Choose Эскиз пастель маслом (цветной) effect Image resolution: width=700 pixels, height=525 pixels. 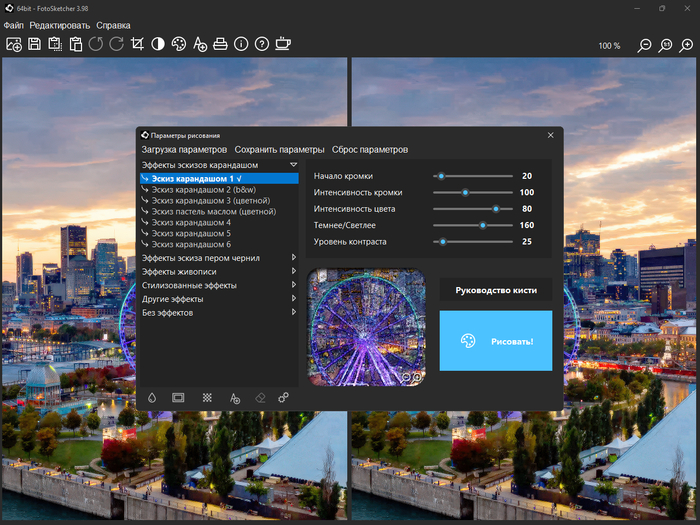pyautogui.click(x=213, y=212)
